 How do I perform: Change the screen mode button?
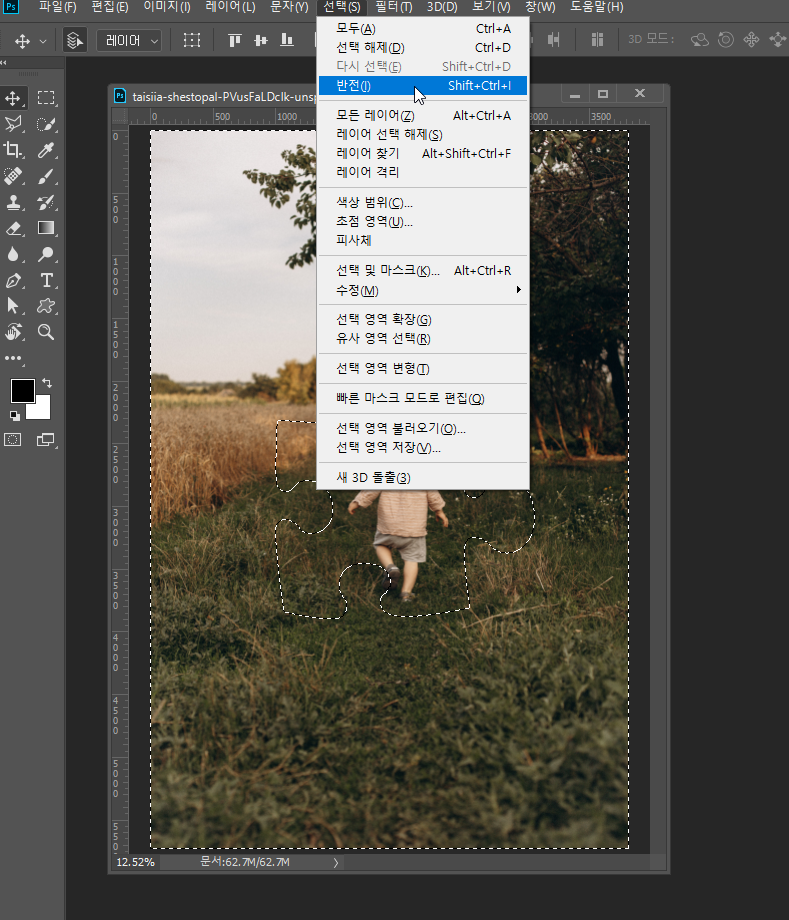point(46,439)
